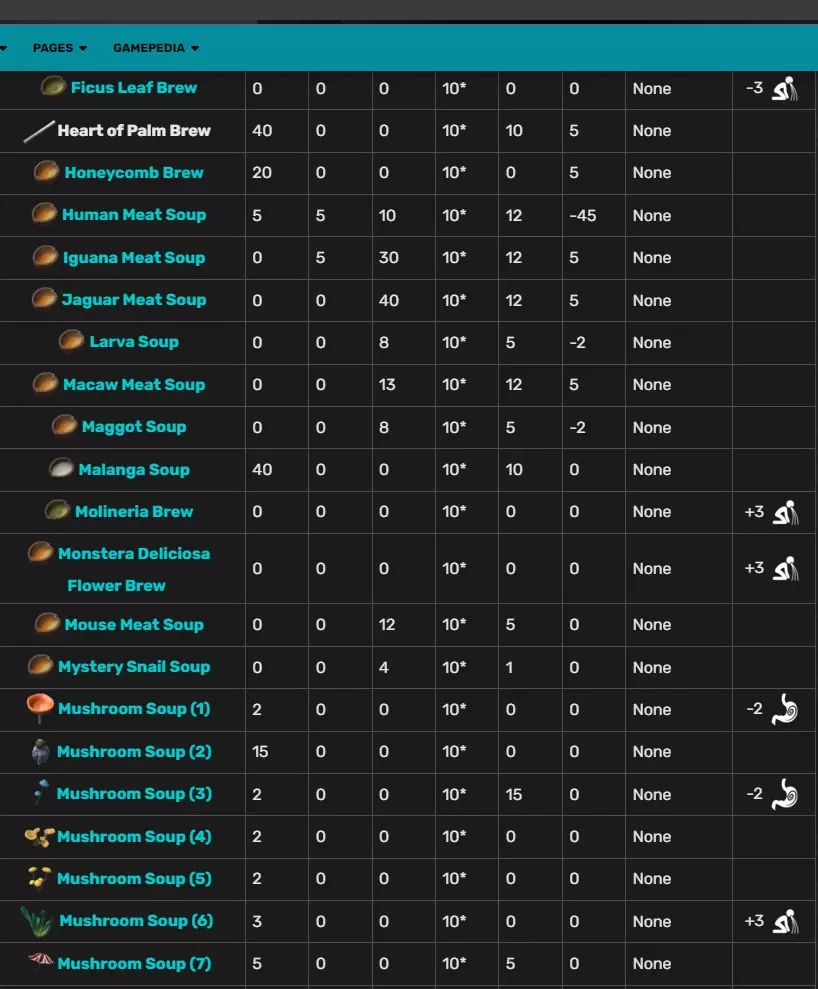The height and width of the screenshot is (989, 818).
Task: Click the dark mushroom icon beside Mushroom Soup (2)
Action: [x=40, y=751]
